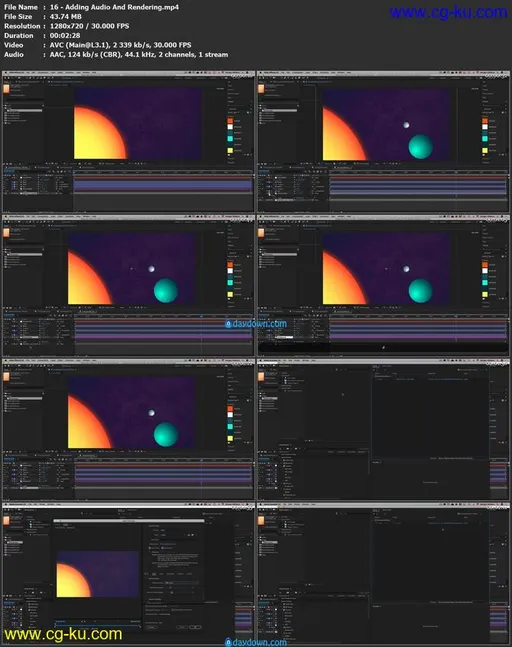Open the fourth frame thumbnail
512x647 pixels.
pyautogui.click(x=383, y=286)
